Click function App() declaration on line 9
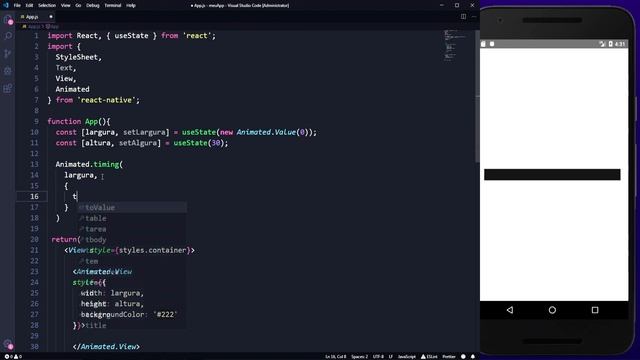 (79, 122)
